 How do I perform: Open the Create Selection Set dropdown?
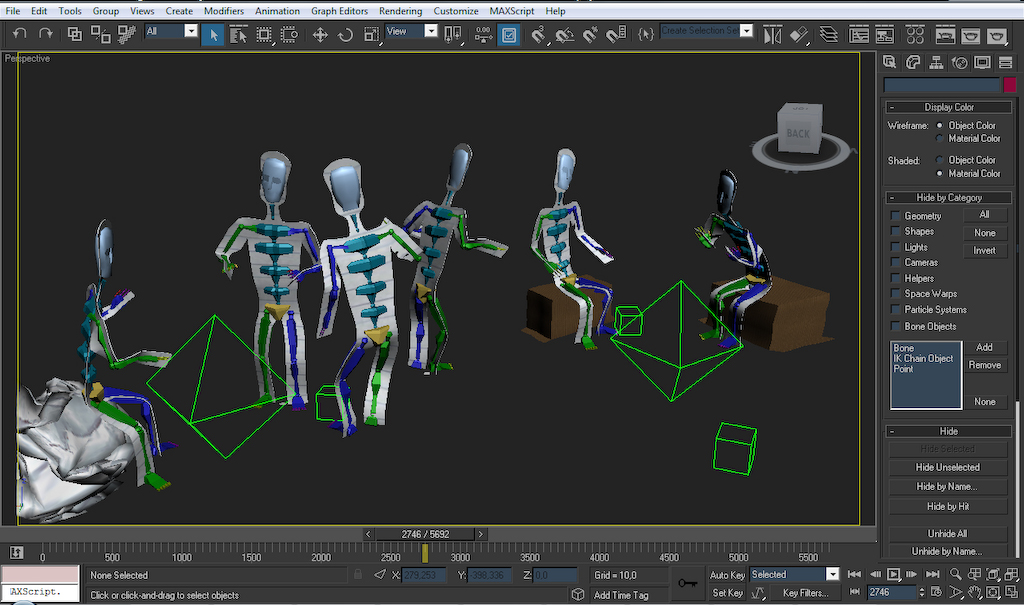click(x=746, y=31)
